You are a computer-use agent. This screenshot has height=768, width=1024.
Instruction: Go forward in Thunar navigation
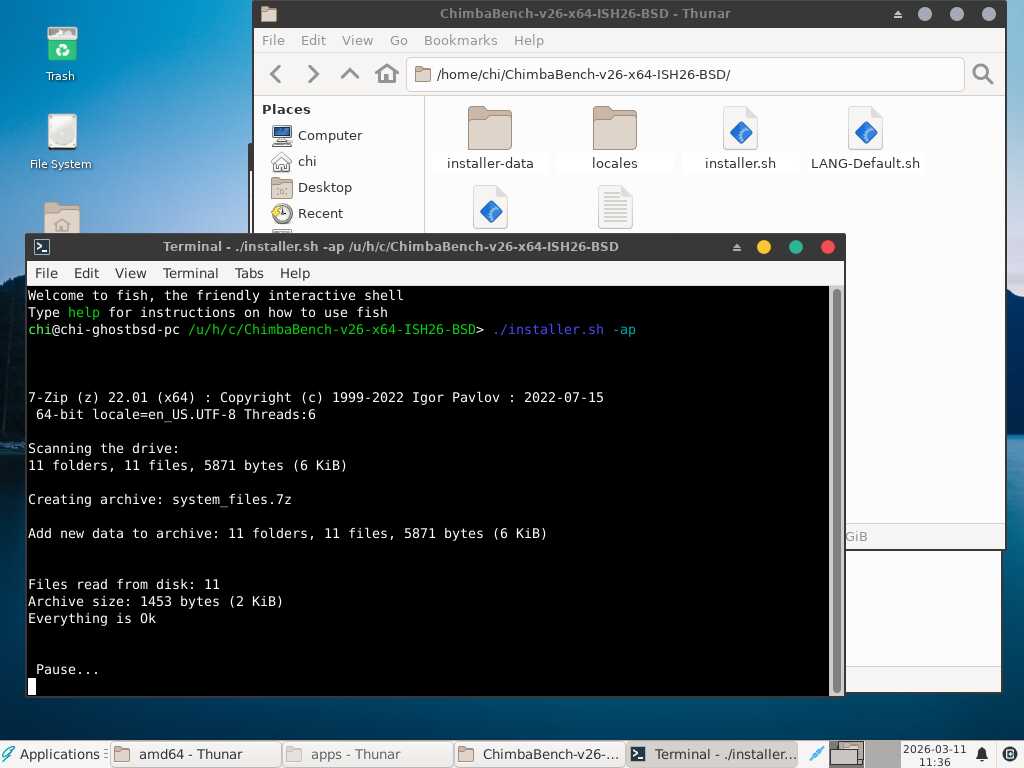[x=313, y=74]
